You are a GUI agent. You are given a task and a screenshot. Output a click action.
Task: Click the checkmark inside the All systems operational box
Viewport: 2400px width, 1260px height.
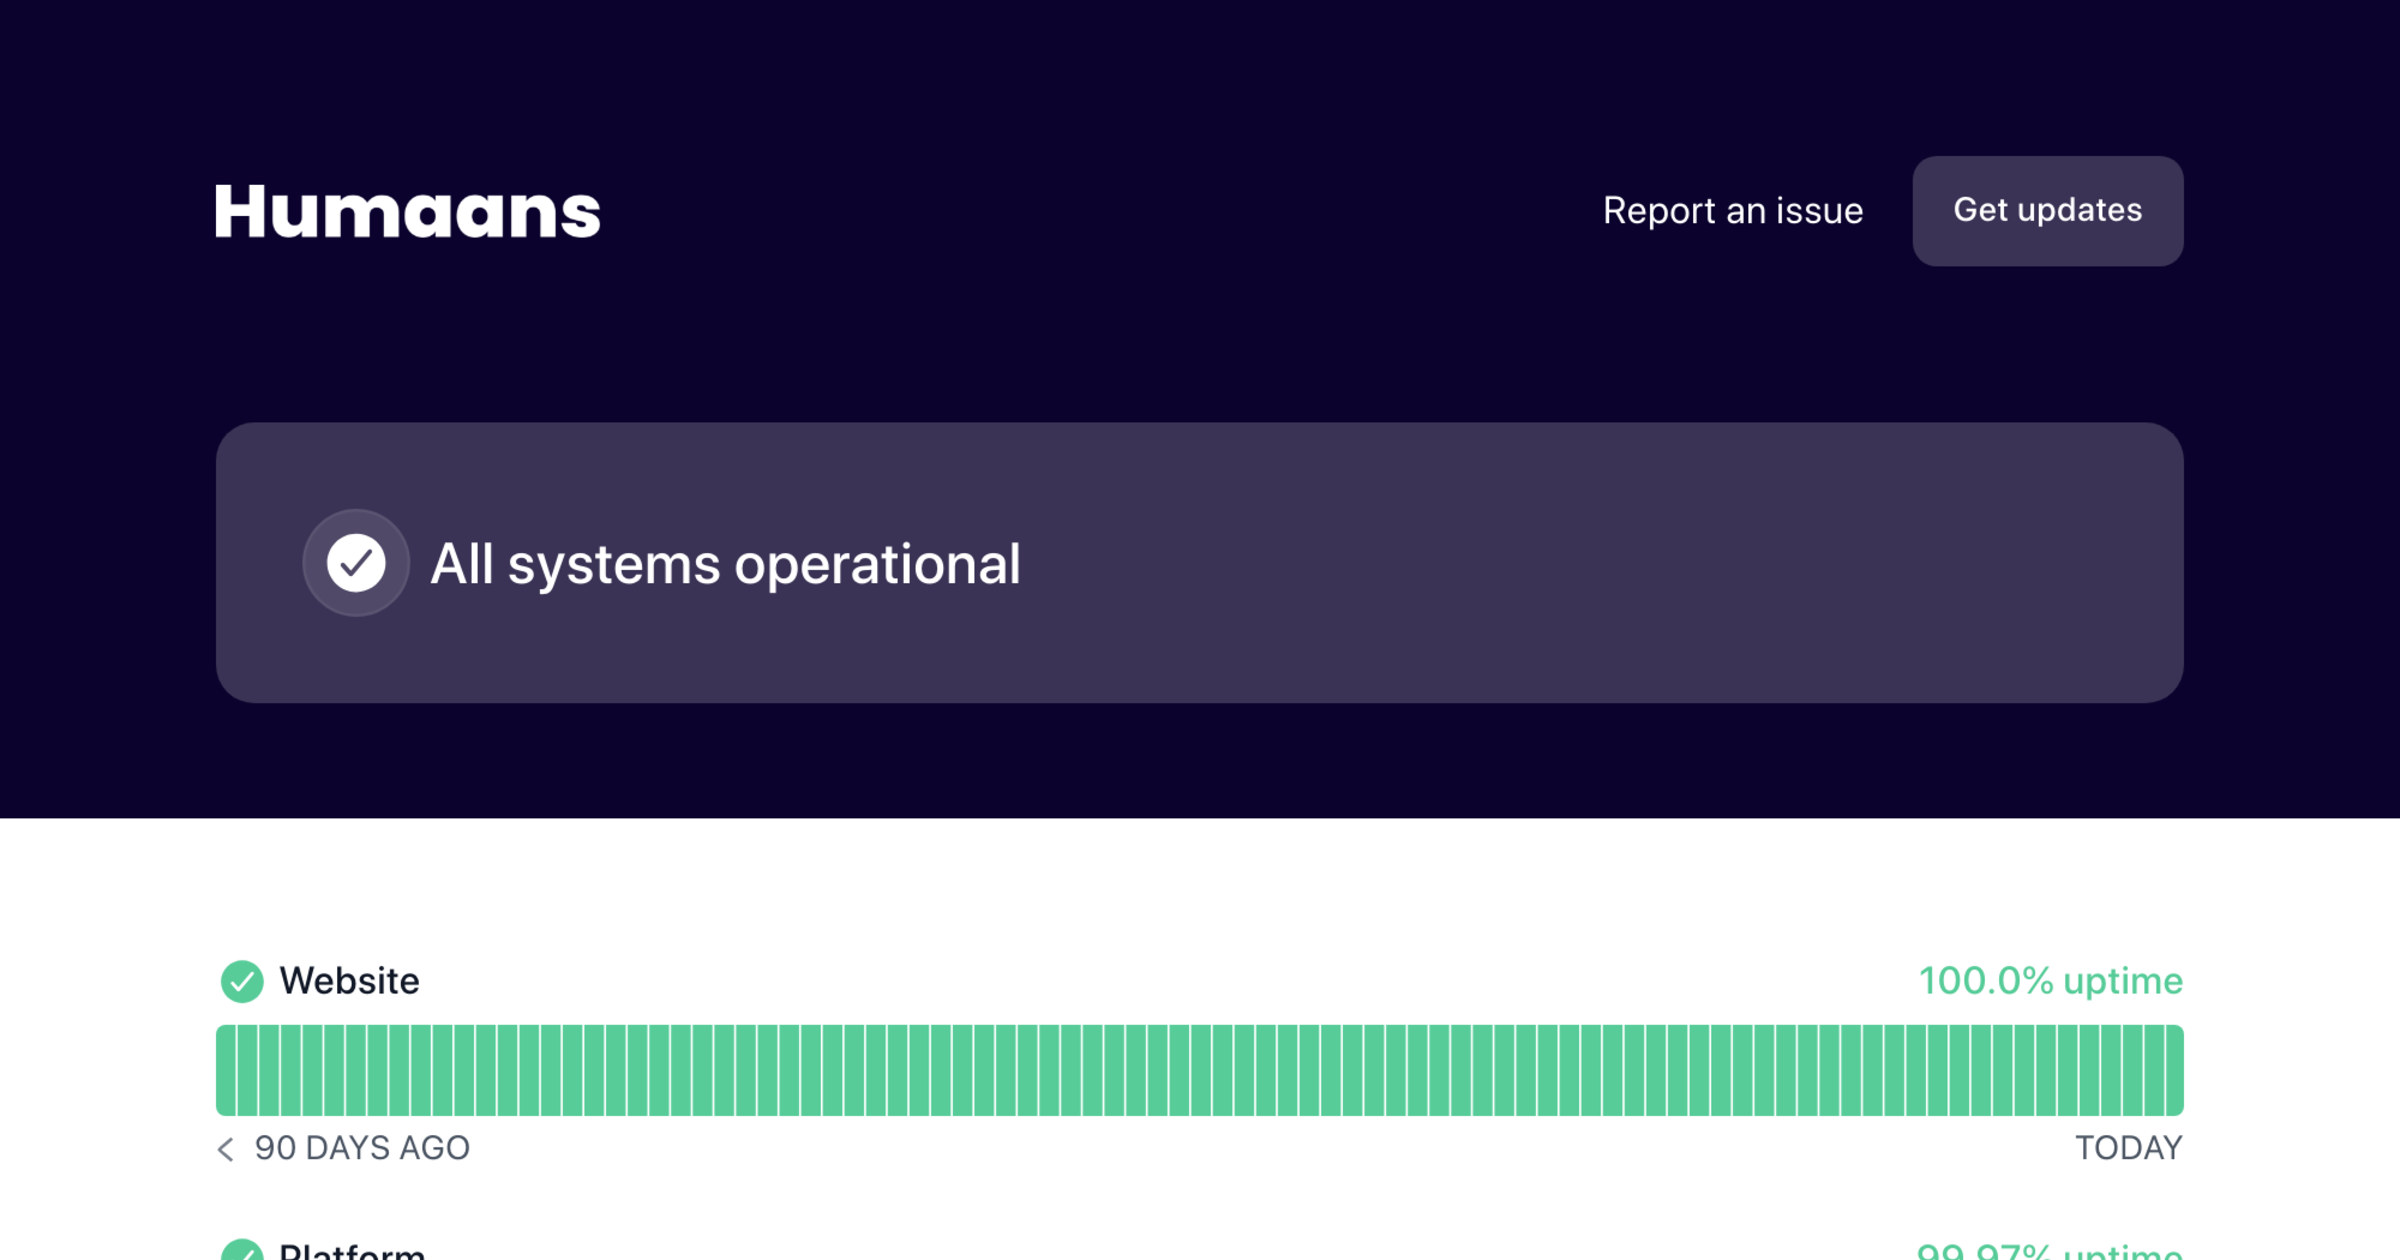click(356, 562)
